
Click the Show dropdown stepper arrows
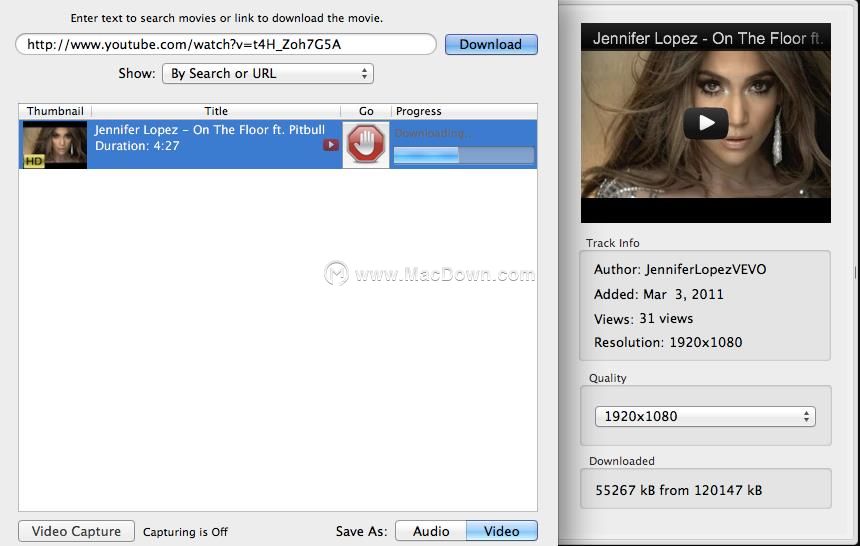pos(364,74)
